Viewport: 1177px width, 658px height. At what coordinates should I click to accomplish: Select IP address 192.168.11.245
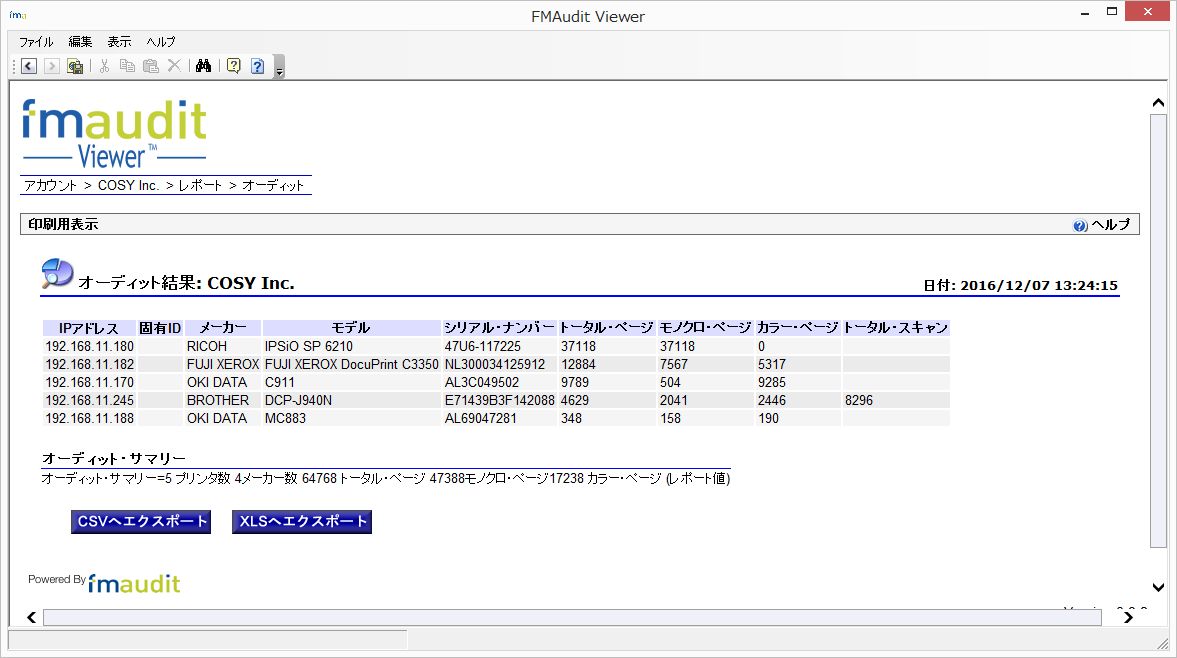(89, 401)
